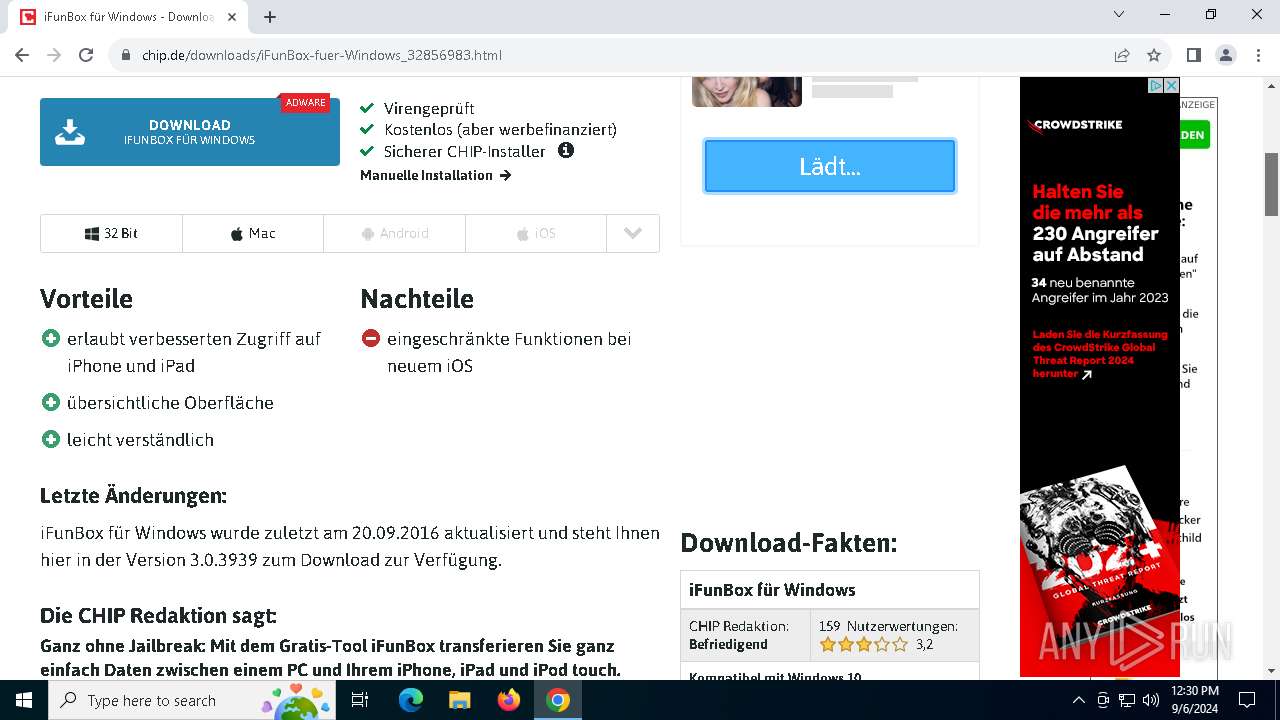Click the taskbar search box
The height and width of the screenshot is (720, 1280).
192,700
